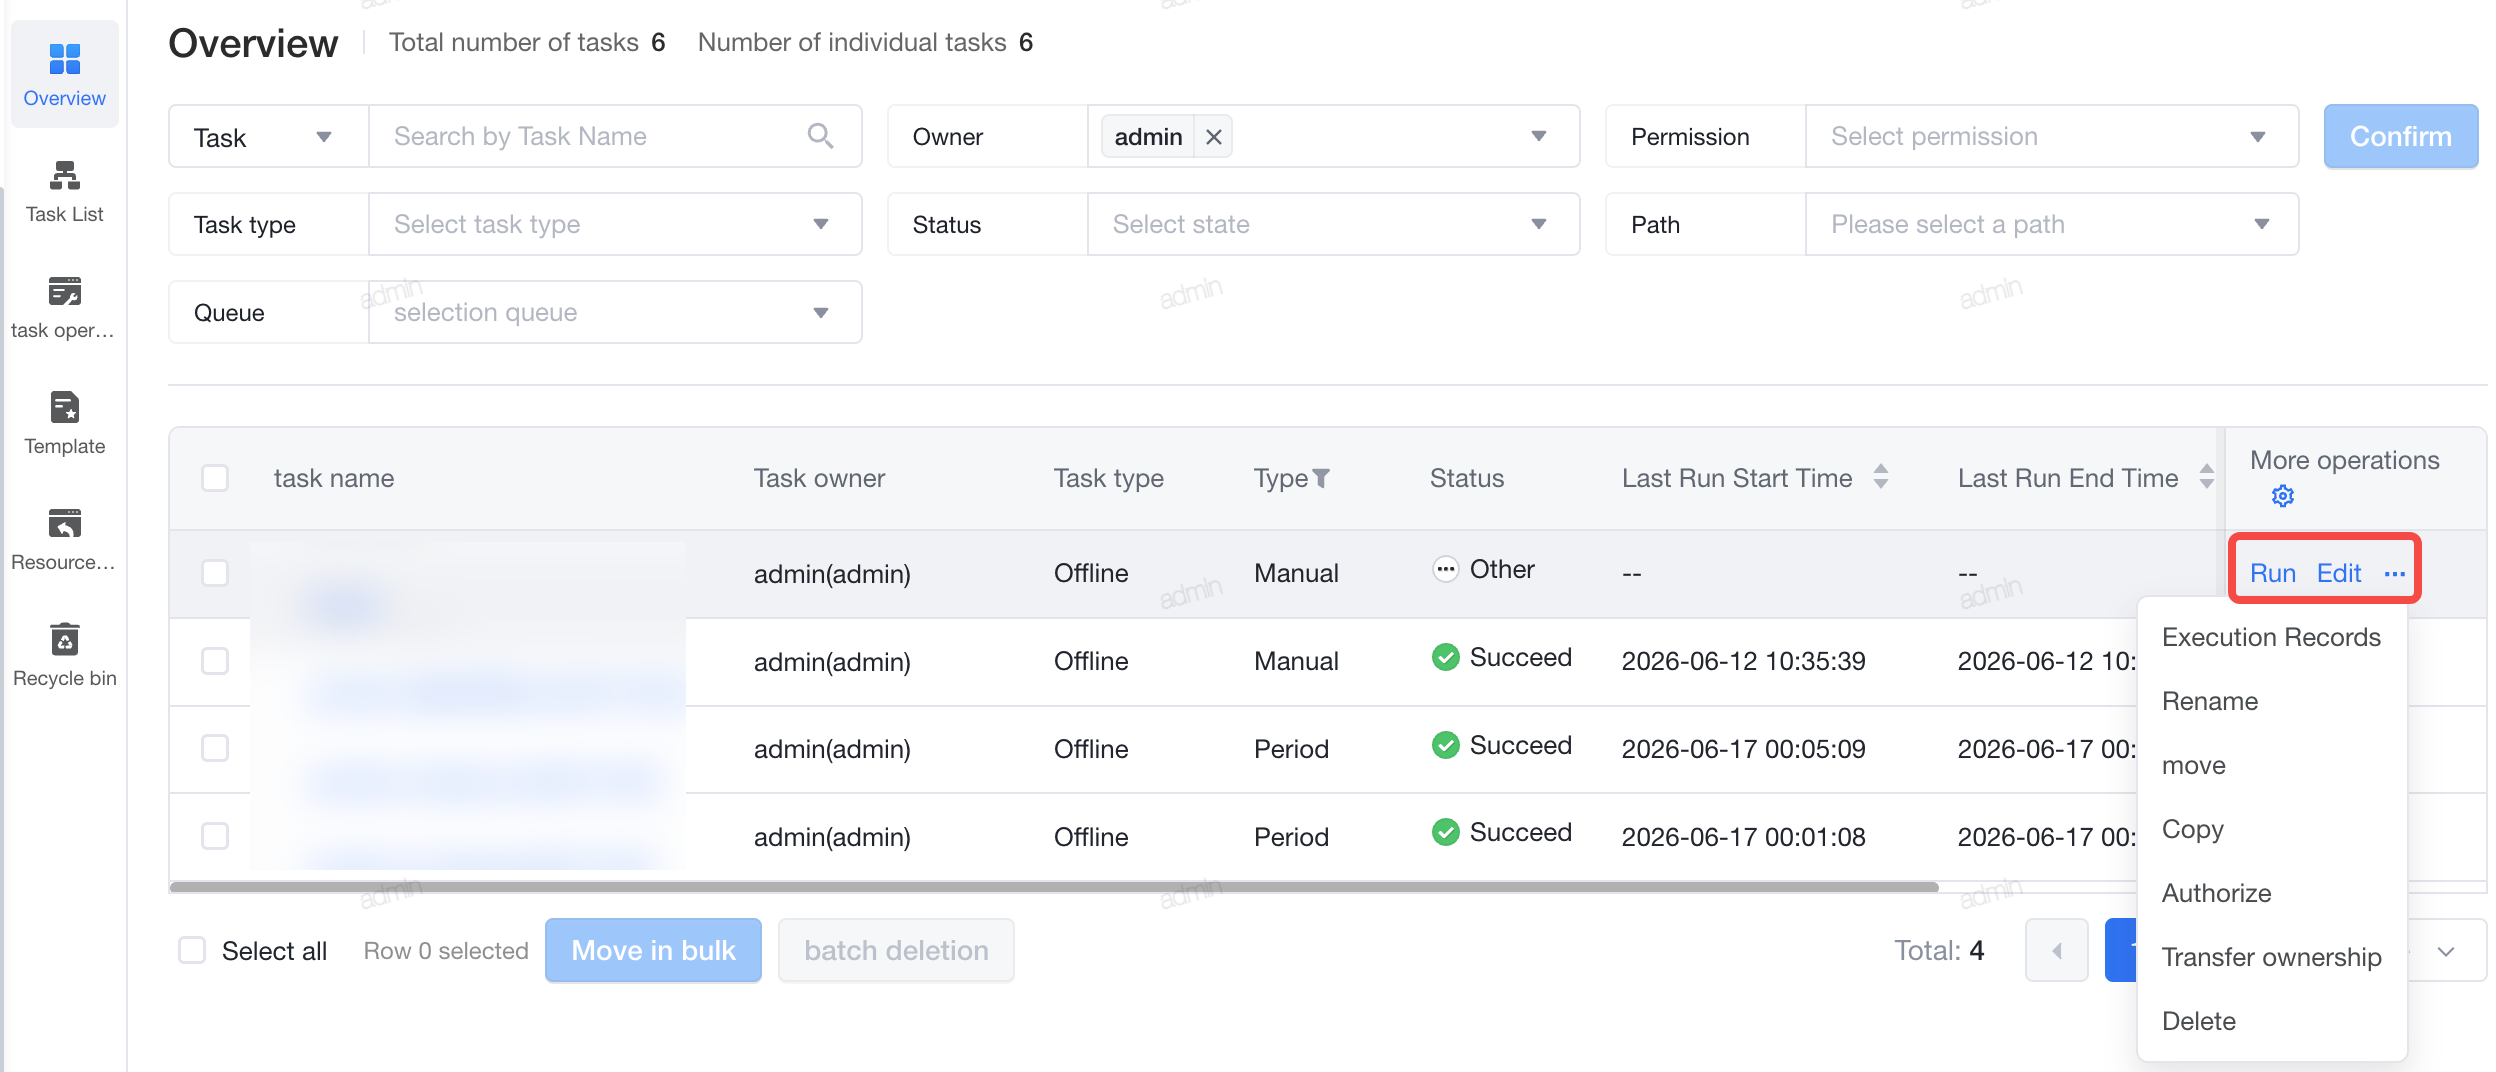This screenshot has height=1072, width=2496.
Task: Click the search magnifier in Task Name field
Action: (x=820, y=136)
